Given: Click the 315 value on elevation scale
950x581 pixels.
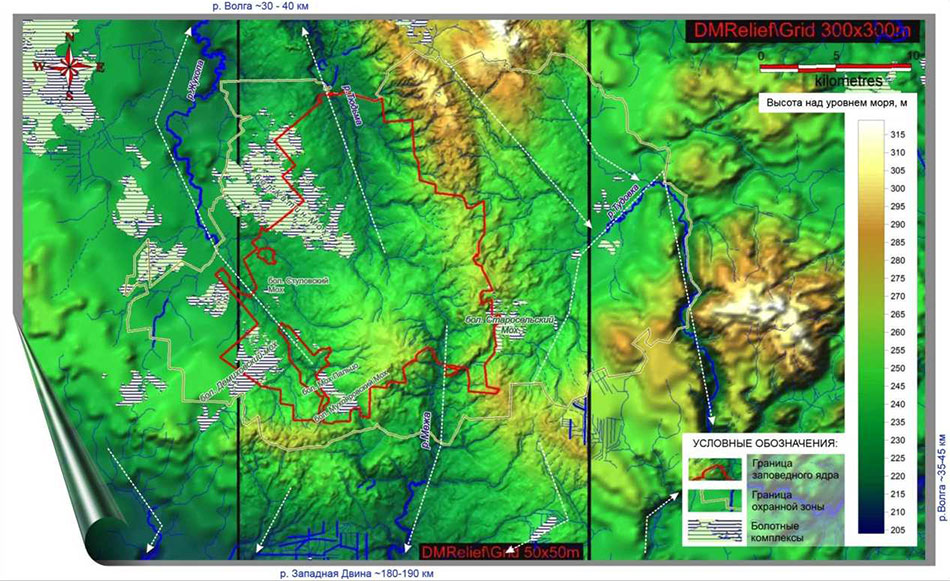Looking at the screenshot, I should point(897,135).
